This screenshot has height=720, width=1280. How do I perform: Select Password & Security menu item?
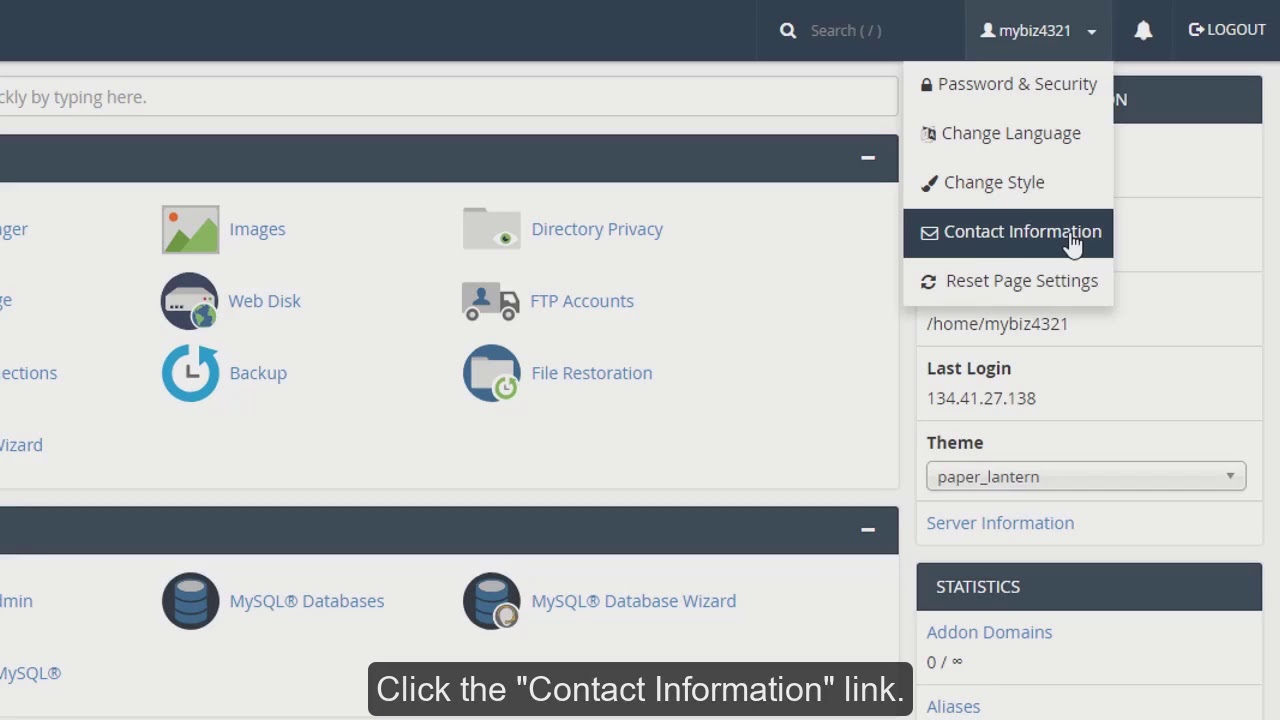pyautogui.click(x=1008, y=84)
